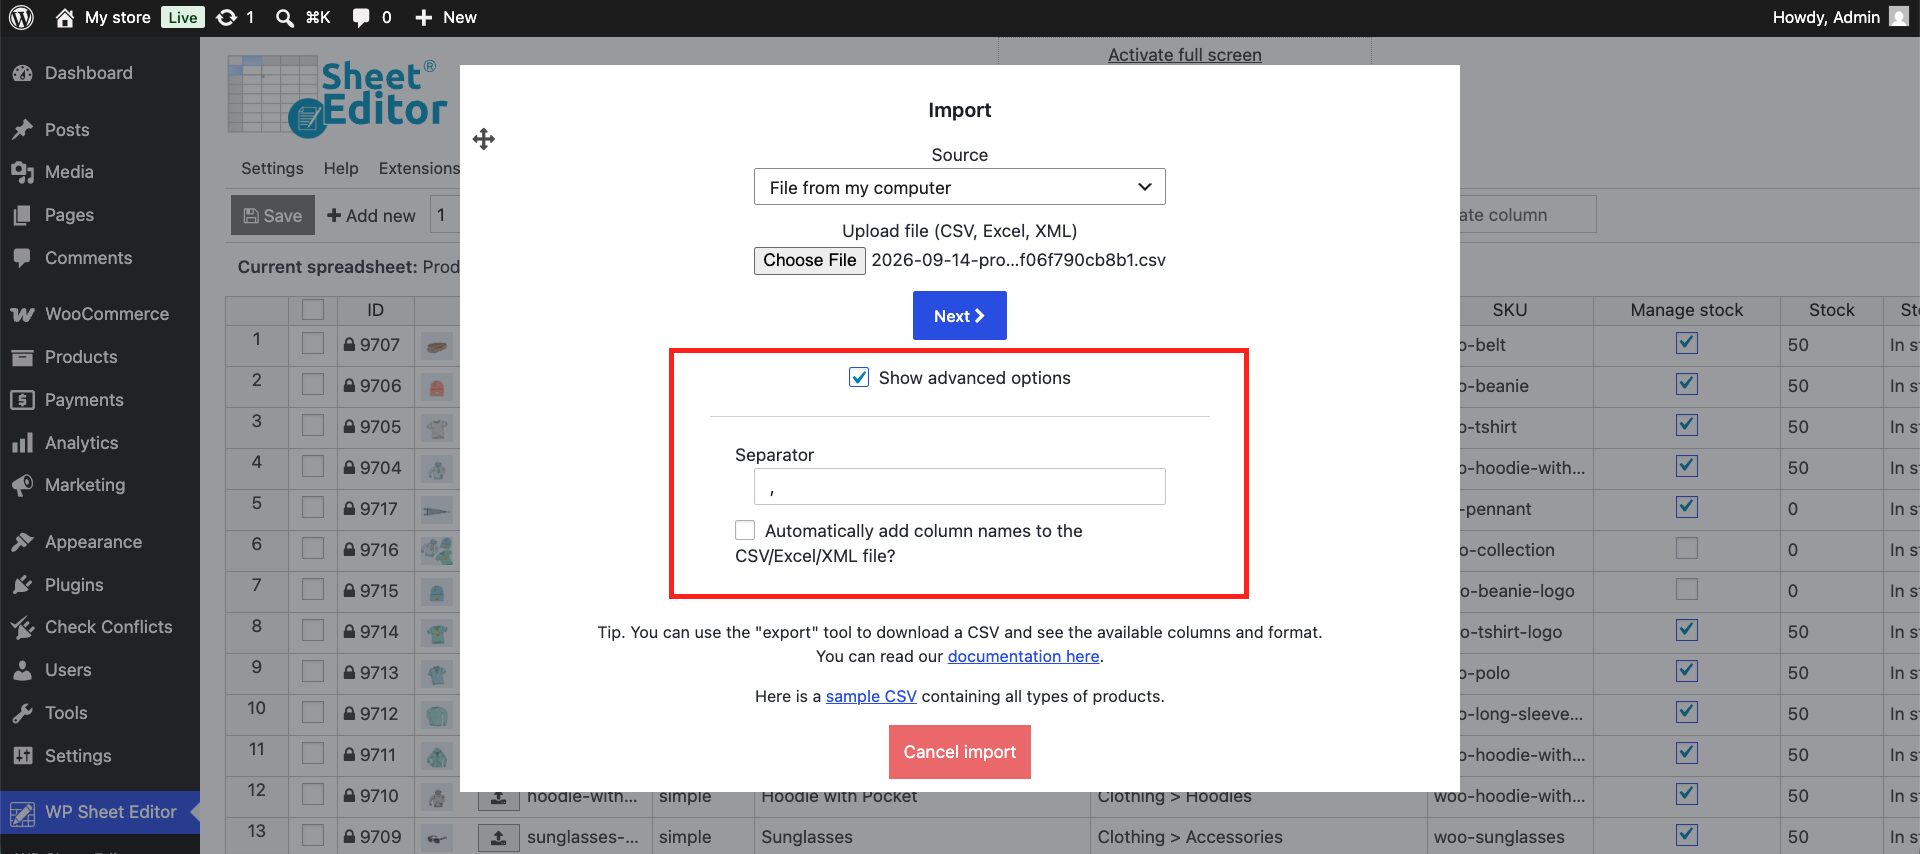Enable Manage stock for the beanie-logo row
This screenshot has height=854, width=1920.
(x=1687, y=589)
